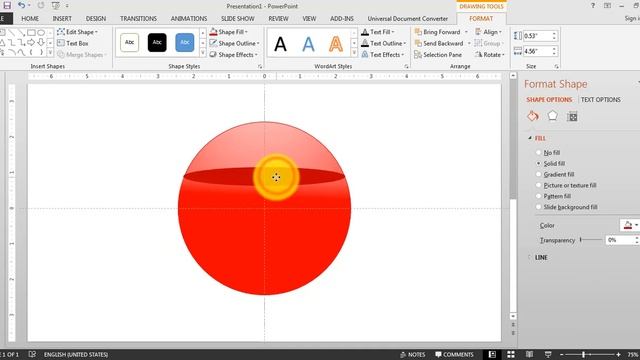Apply the white Abc shape style
This screenshot has width=640, height=360.
tap(129, 42)
